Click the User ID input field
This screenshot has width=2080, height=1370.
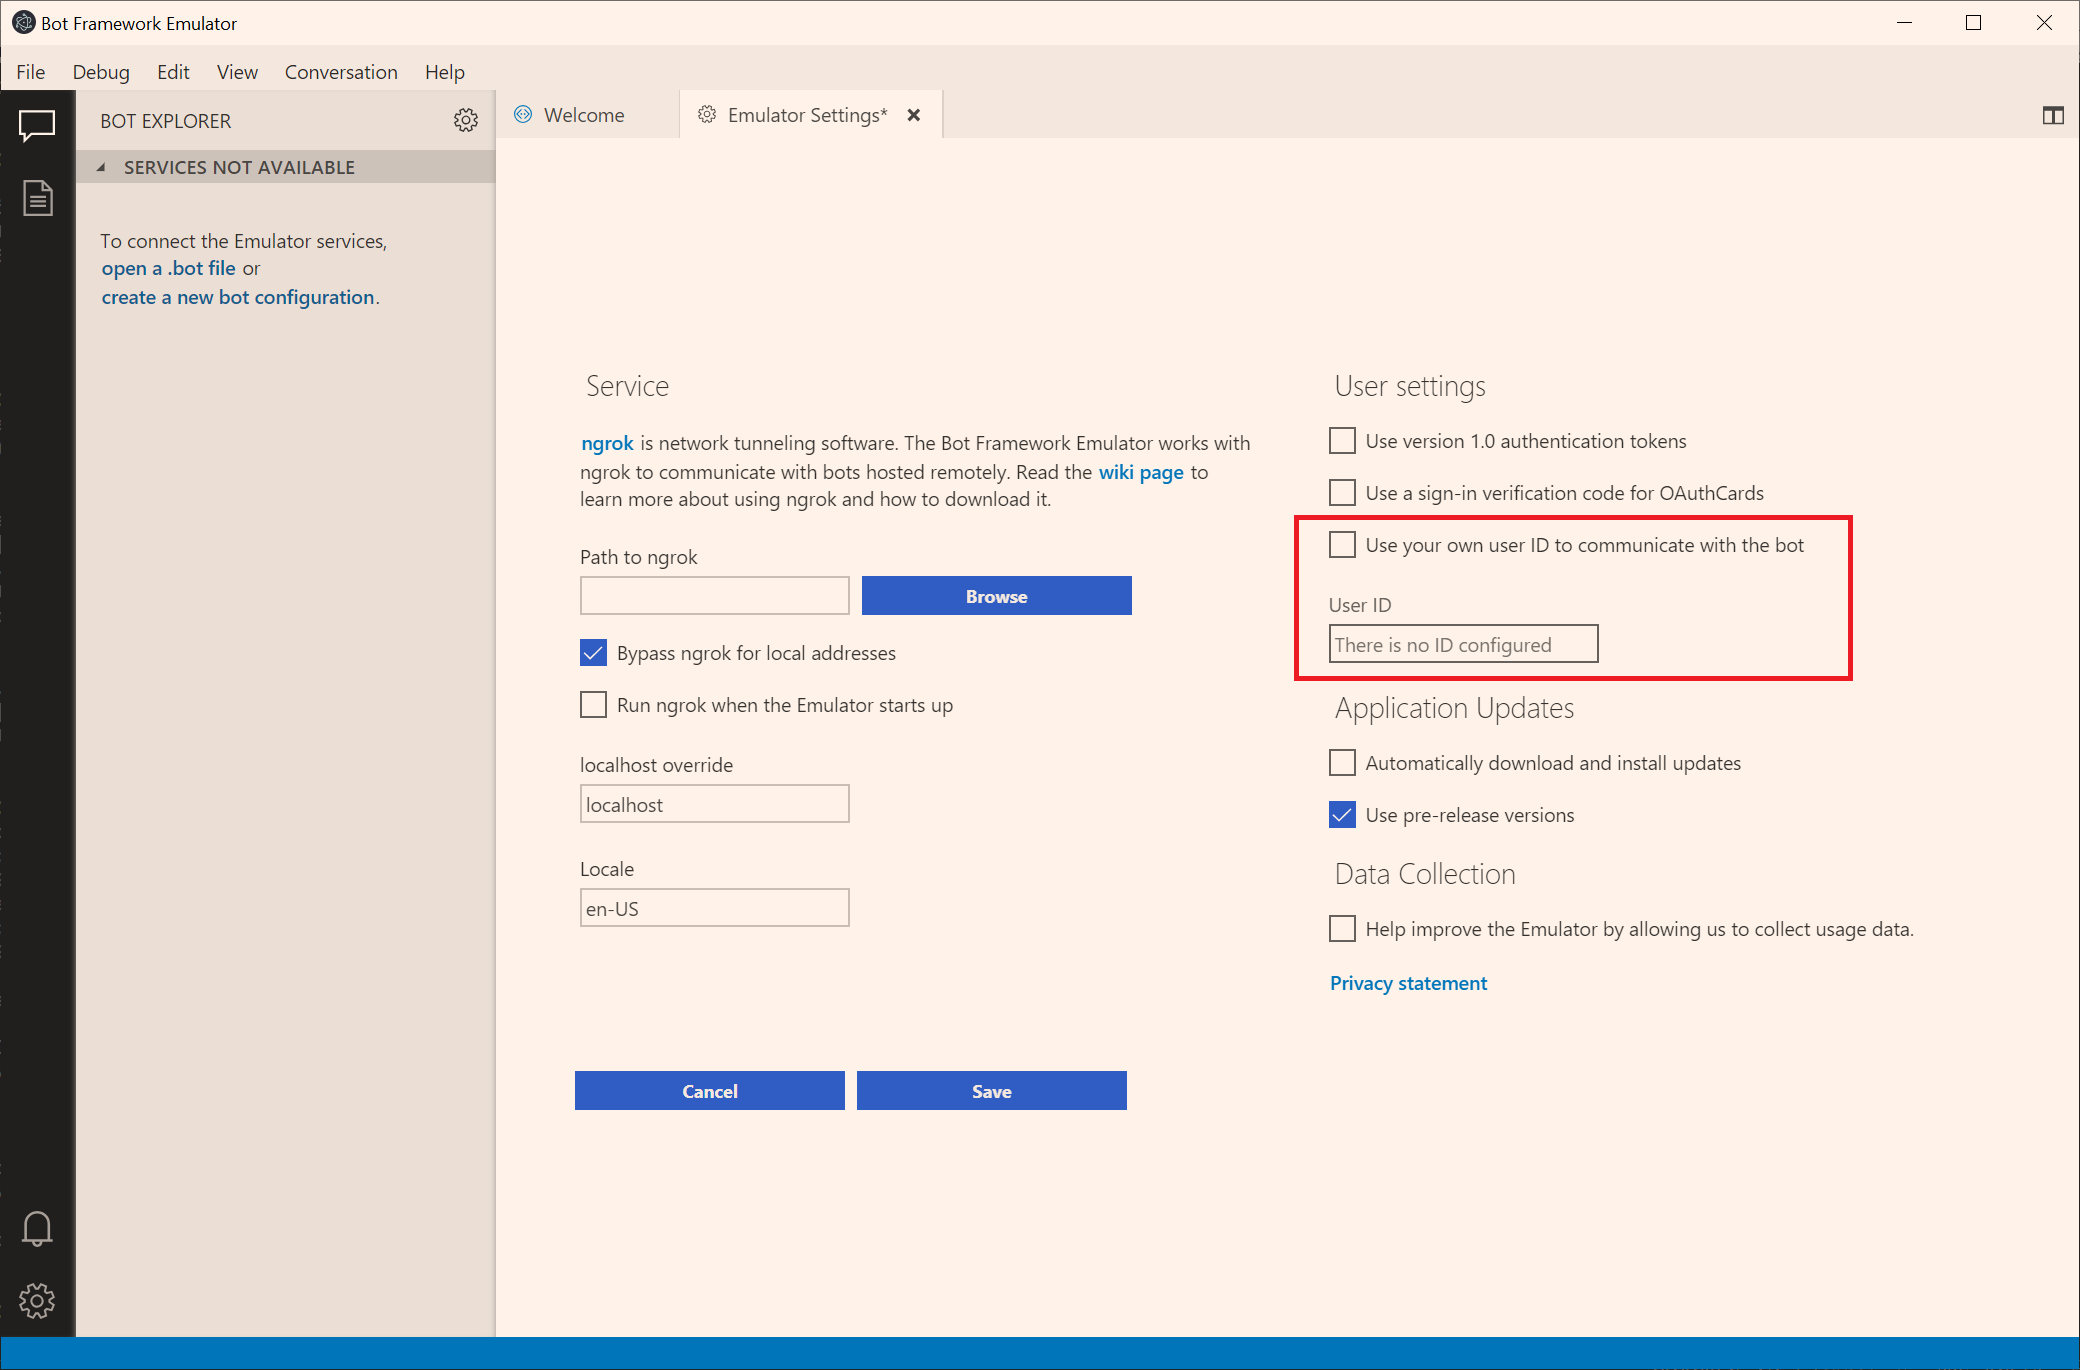pos(1464,644)
